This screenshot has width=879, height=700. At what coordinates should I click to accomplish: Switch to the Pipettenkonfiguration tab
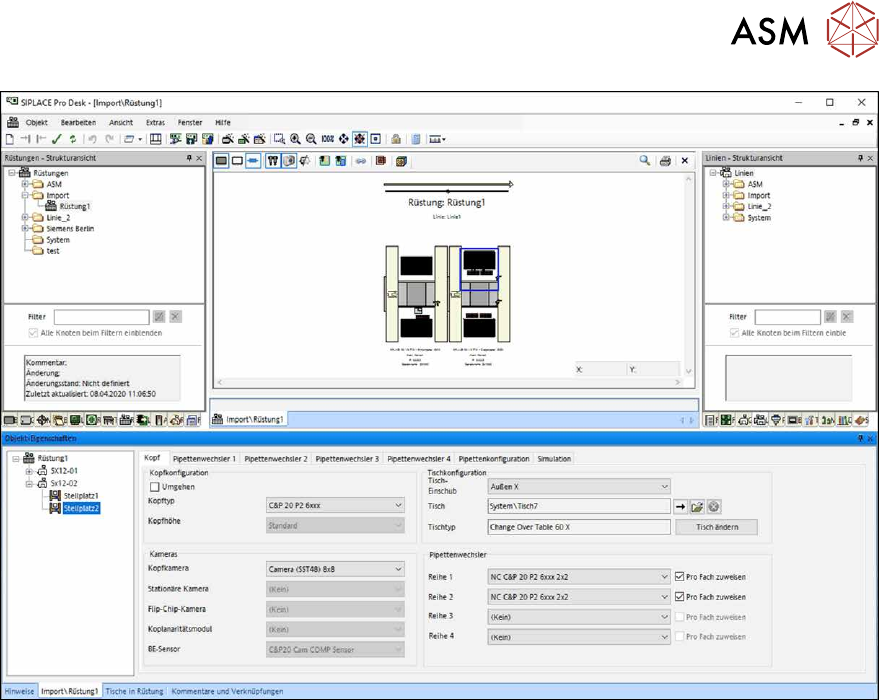pos(494,459)
